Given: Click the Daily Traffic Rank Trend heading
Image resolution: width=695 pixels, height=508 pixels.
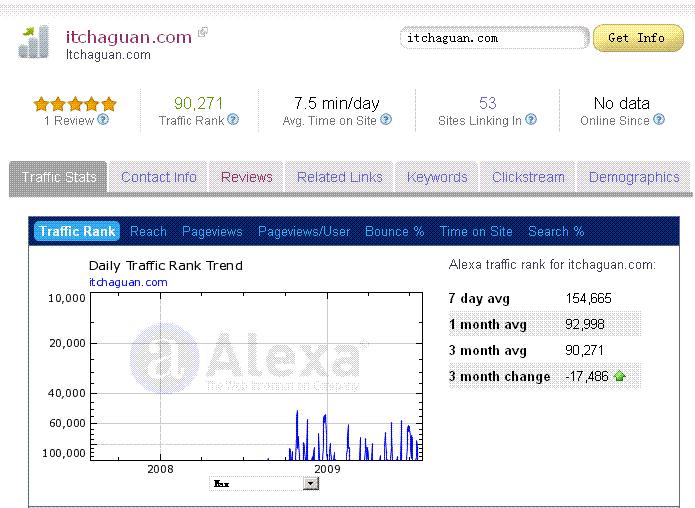Looking at the screenshot, I should coord(166,266).
